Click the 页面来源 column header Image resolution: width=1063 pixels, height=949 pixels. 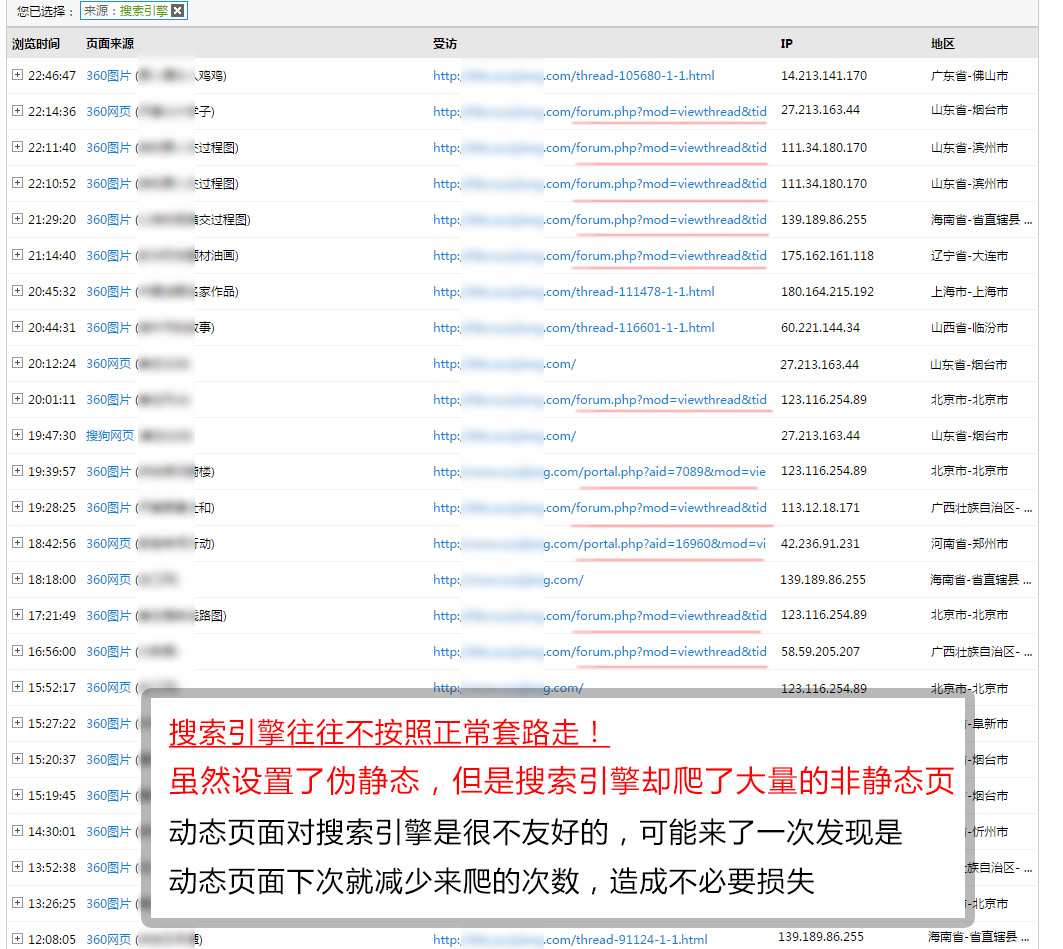tap(110, 43)
